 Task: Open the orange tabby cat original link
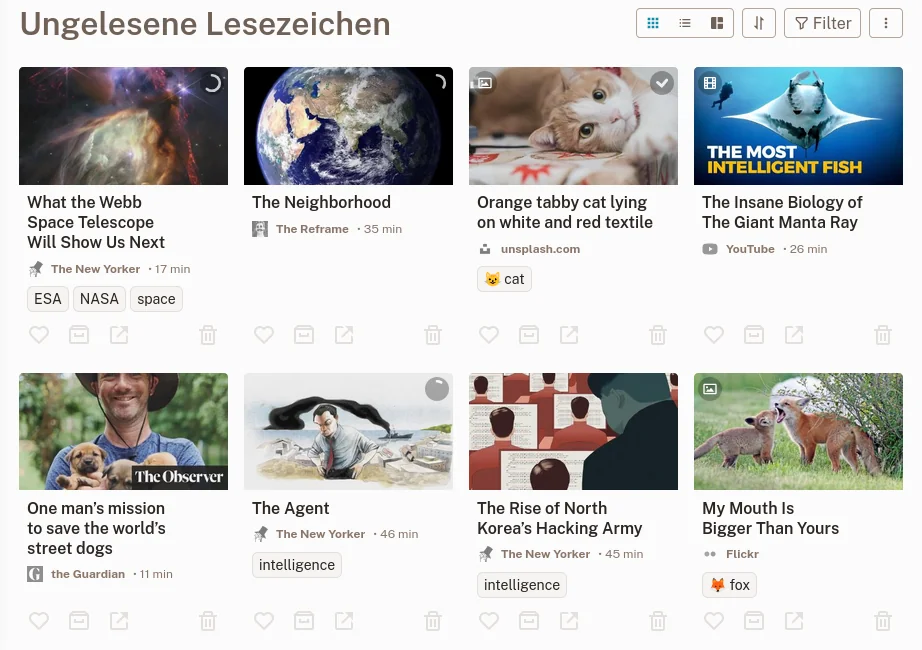click(x=569, y=335)
